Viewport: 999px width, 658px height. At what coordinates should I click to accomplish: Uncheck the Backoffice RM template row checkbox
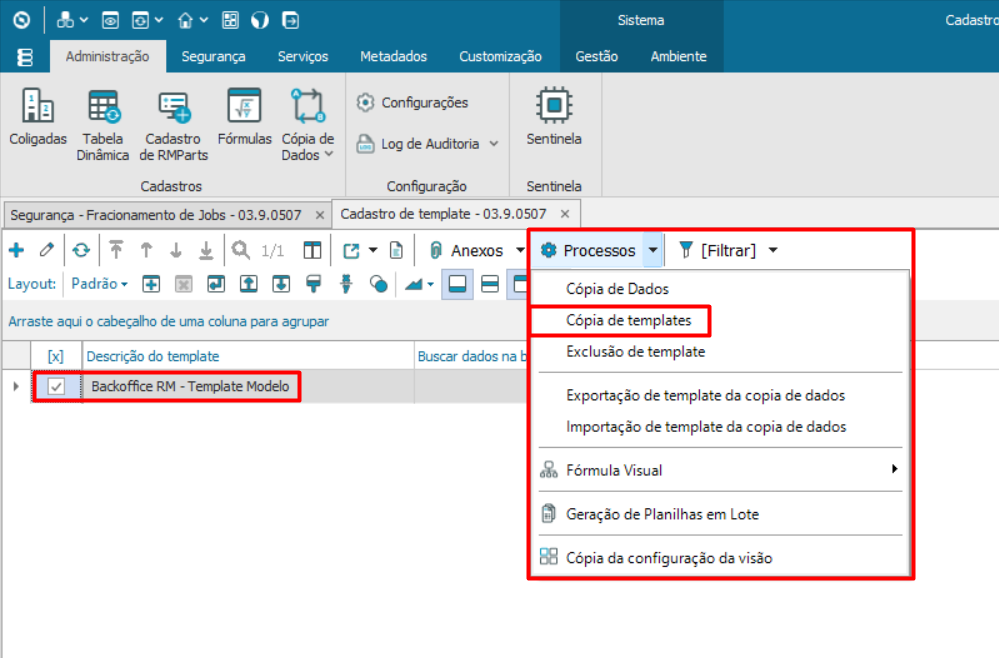point(57,386)
